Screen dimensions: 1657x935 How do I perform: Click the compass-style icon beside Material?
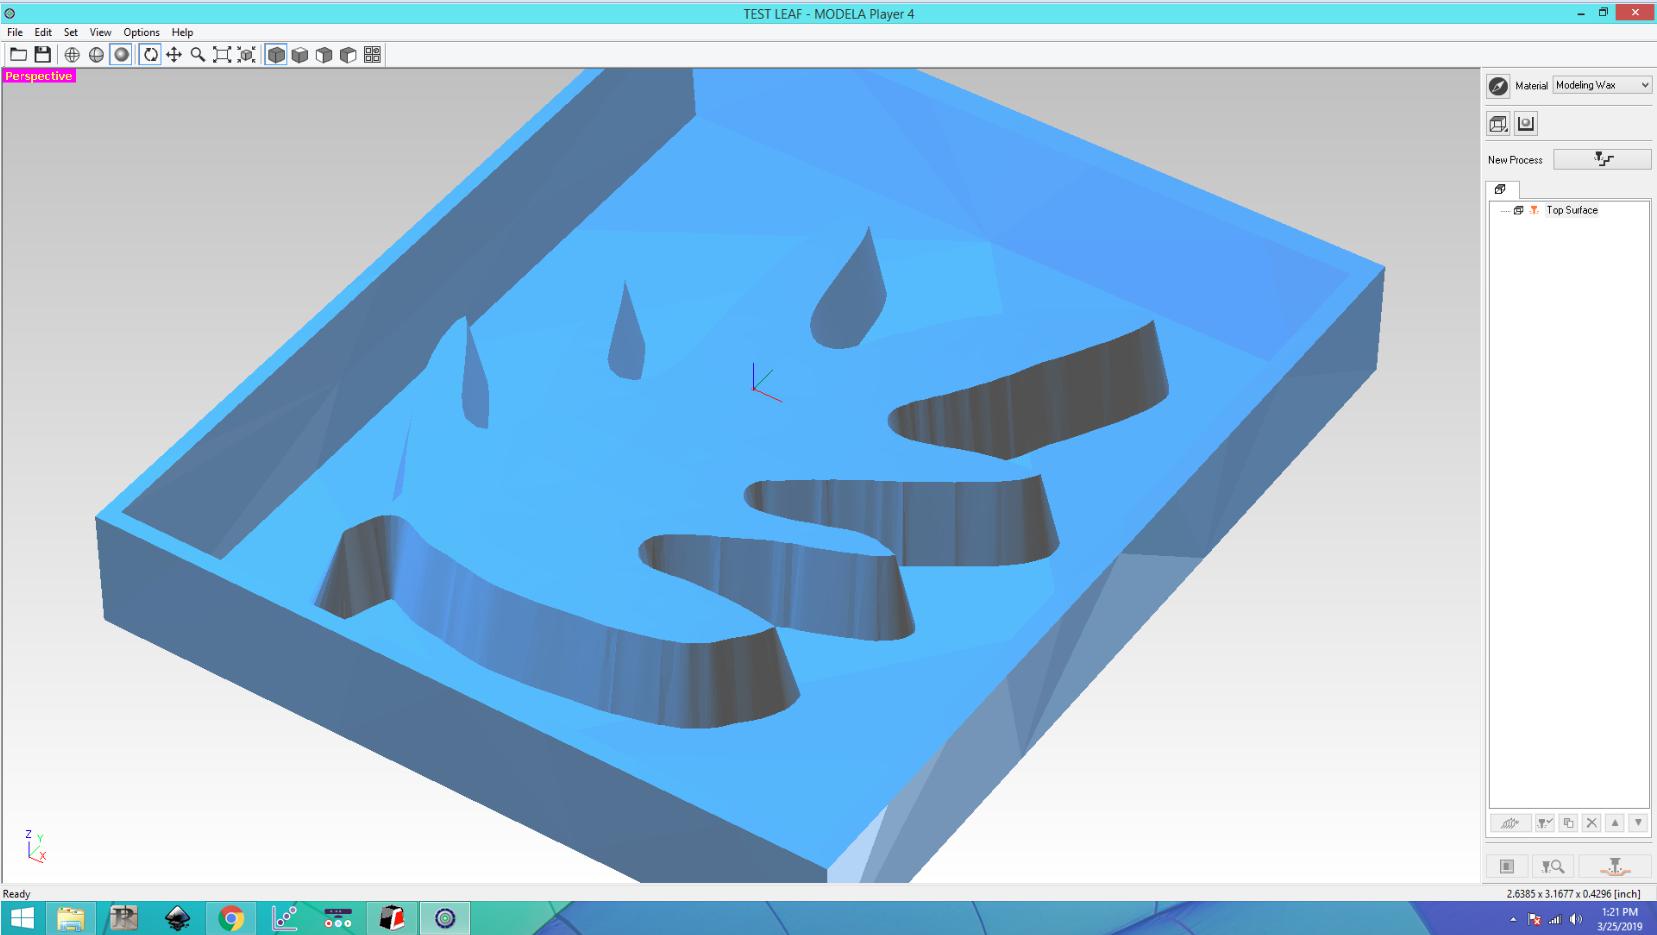[x=1498, y=86]
